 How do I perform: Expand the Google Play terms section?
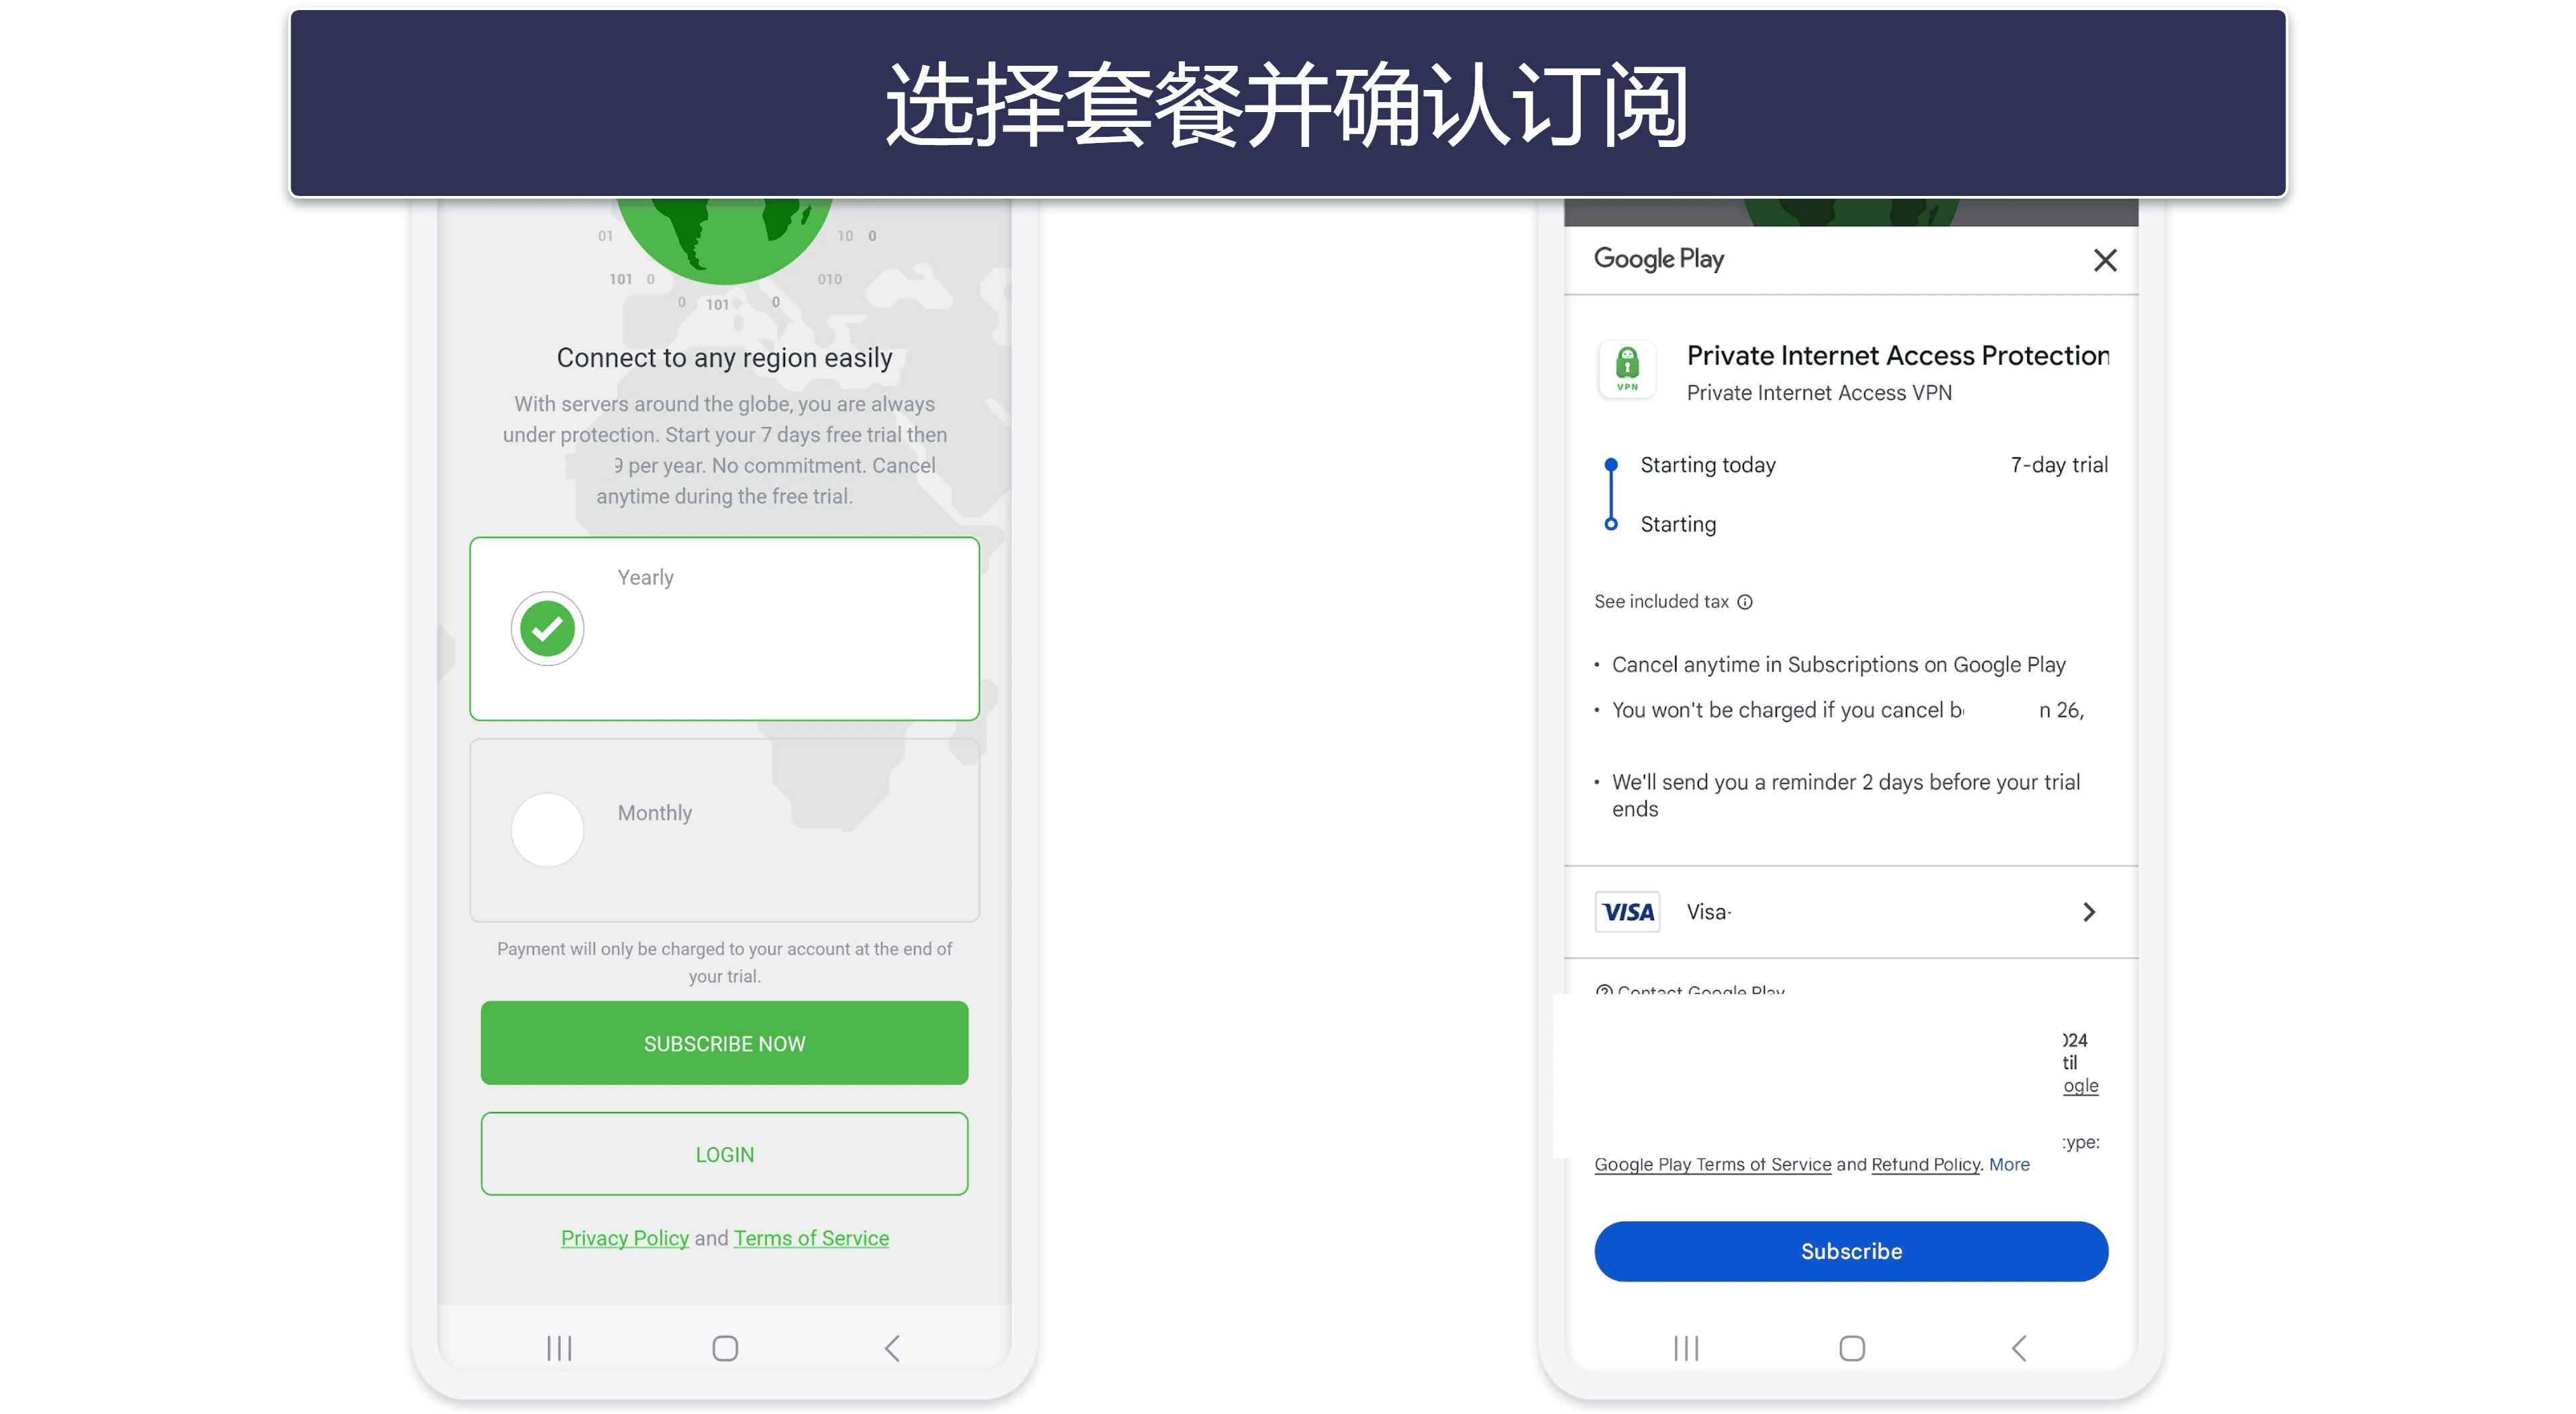[x=2008, y=1163]
